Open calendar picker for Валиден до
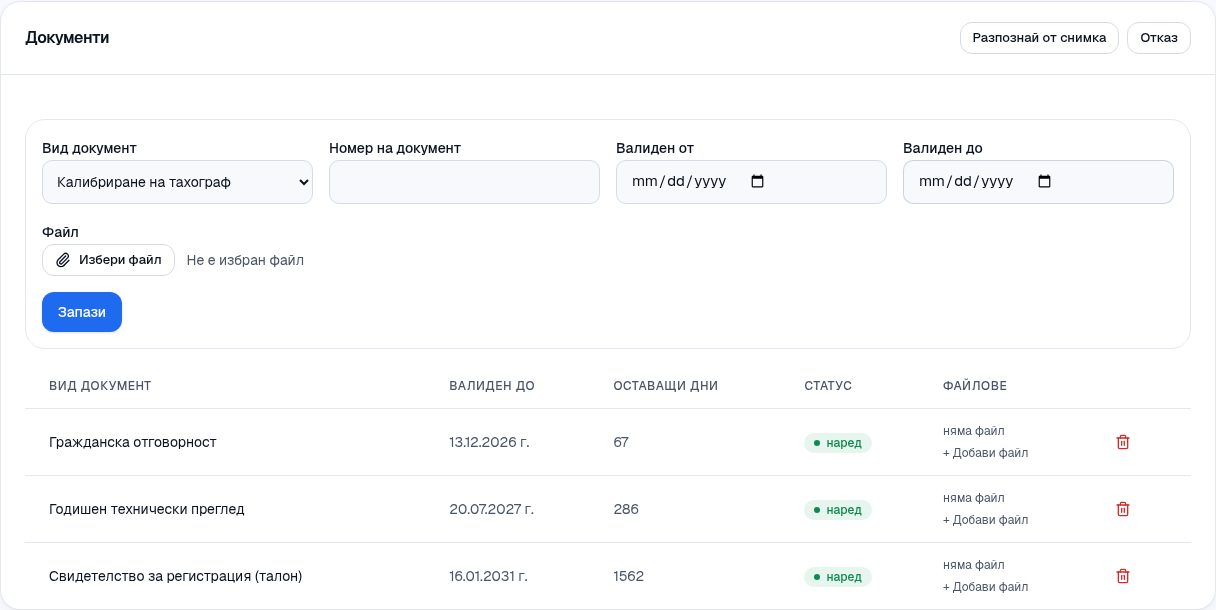The width and height of the screenshot is (1216, 610). (1044, 182)
